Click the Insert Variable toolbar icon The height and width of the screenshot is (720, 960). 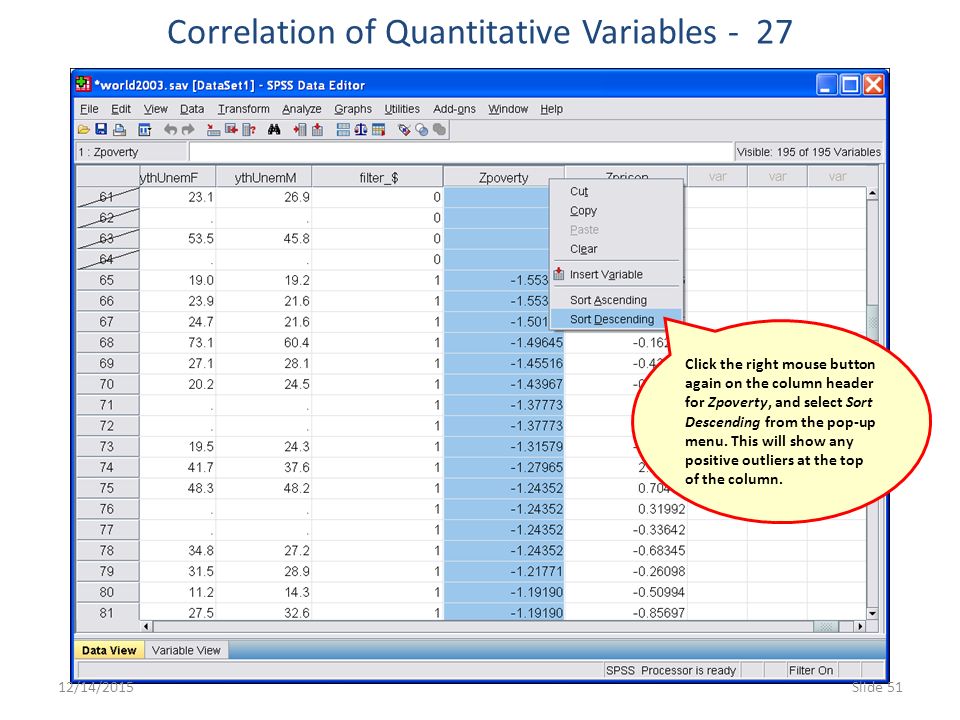[x=317, y=130]
